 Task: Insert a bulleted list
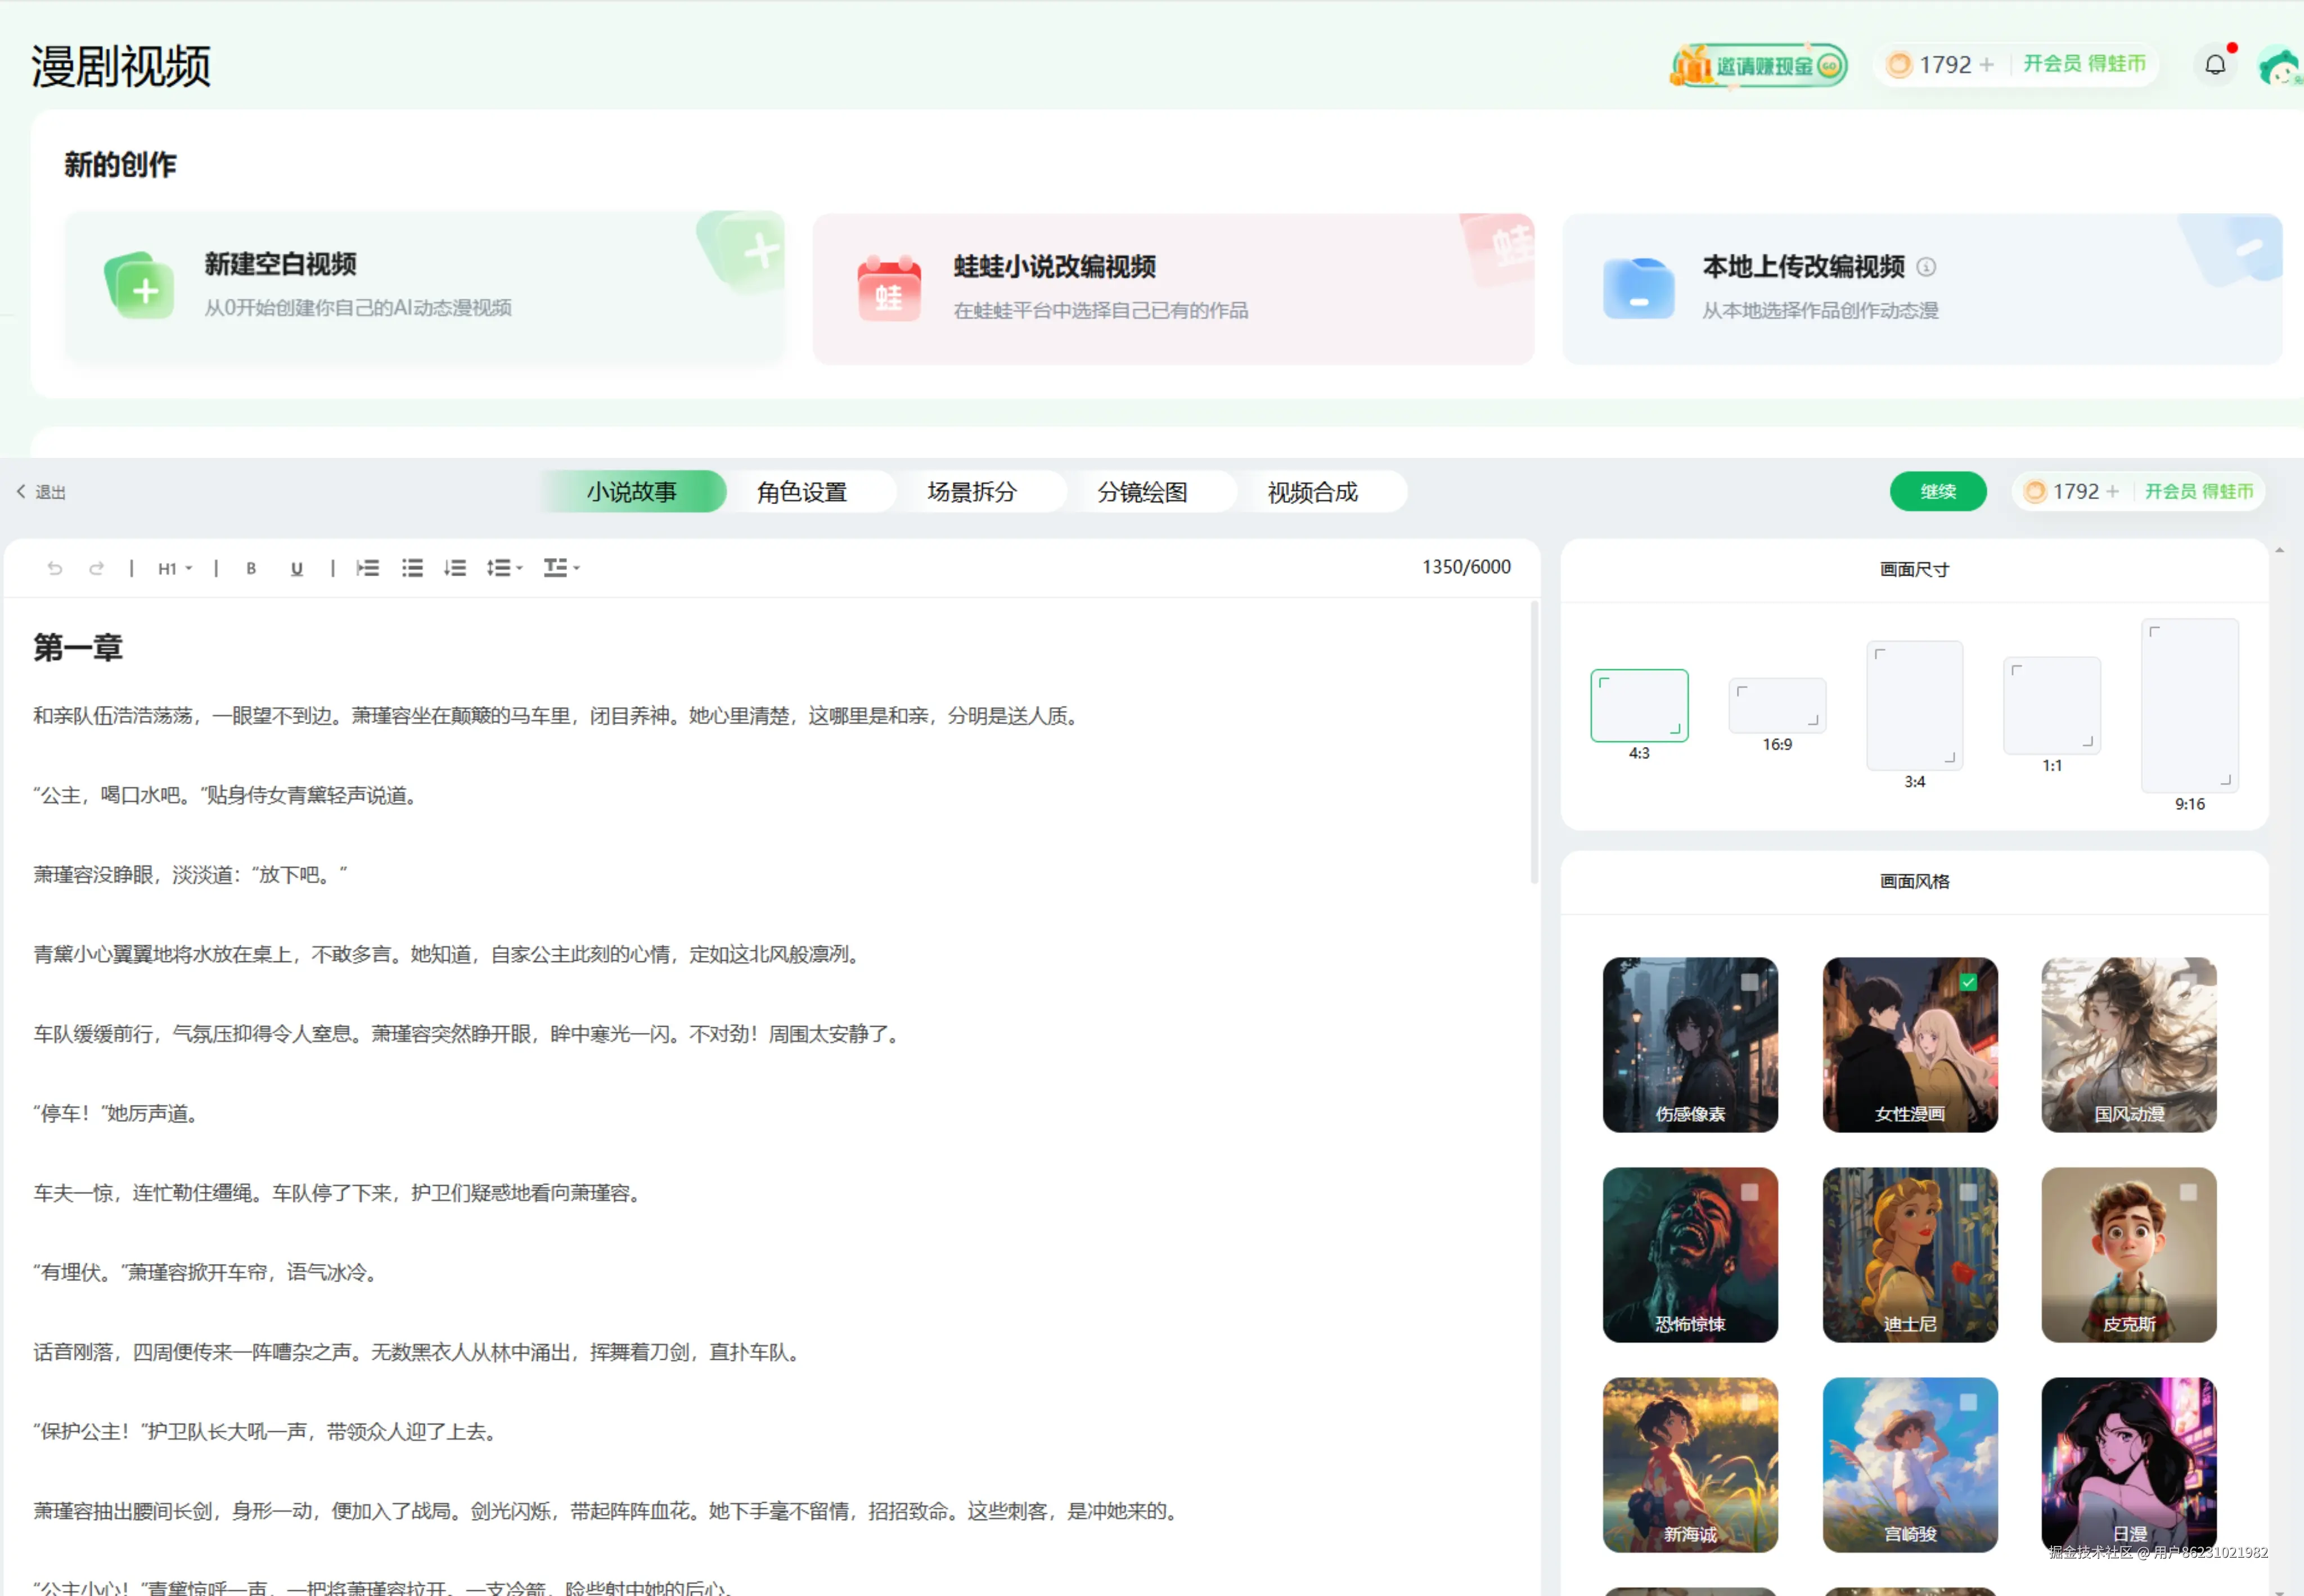(x=412, y=568)
